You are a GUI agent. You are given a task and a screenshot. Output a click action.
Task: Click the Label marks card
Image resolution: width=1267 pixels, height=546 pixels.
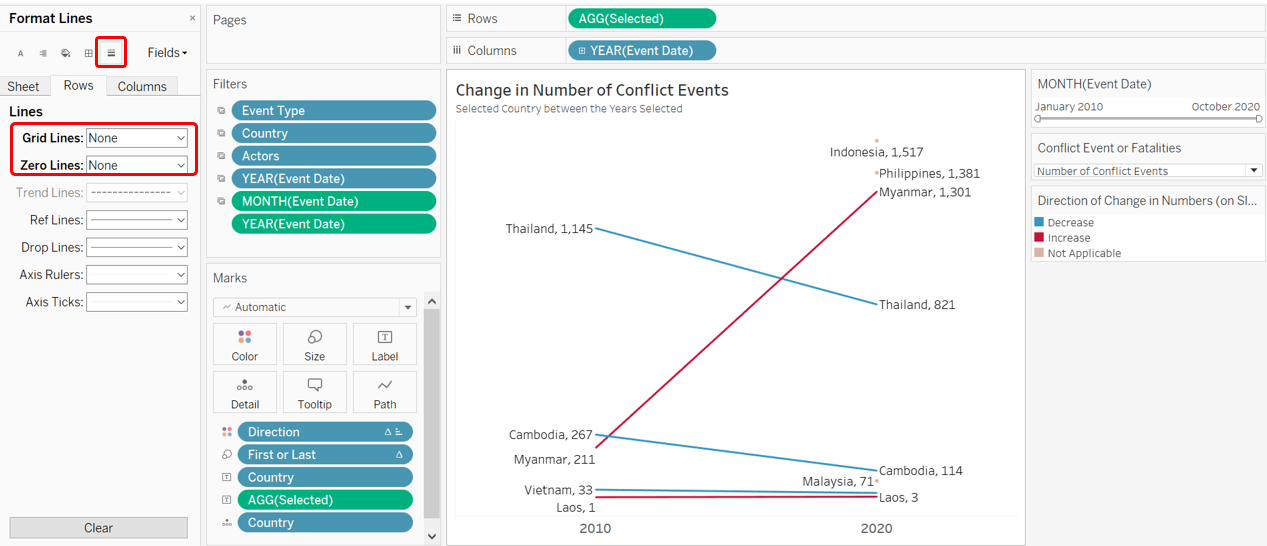point(385,344)
